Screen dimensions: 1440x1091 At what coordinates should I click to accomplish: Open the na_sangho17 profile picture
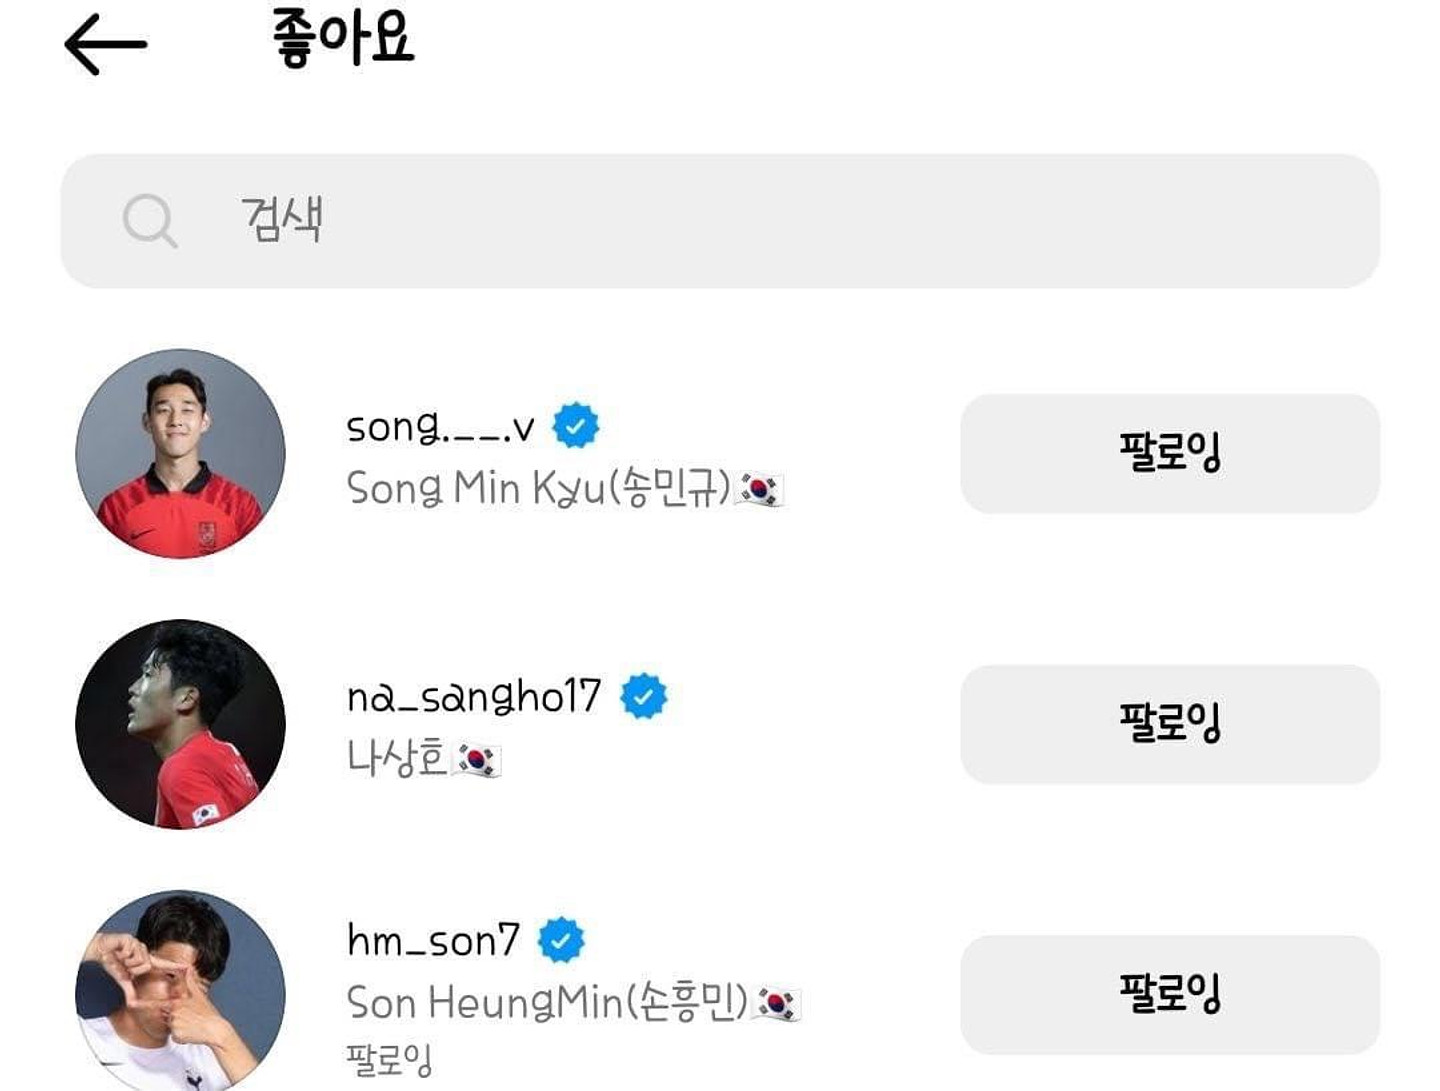pos(180,724)
